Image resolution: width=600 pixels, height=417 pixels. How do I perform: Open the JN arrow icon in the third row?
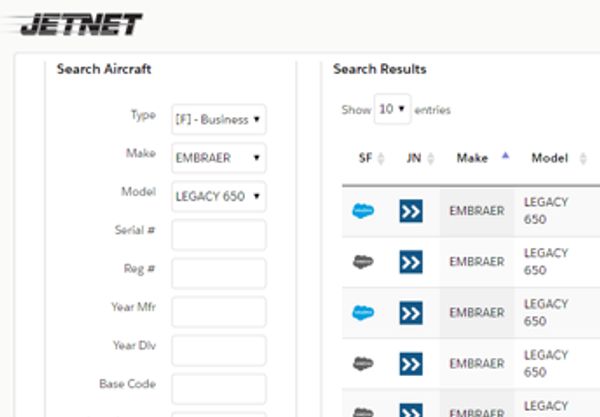click(x=410, y=313)
